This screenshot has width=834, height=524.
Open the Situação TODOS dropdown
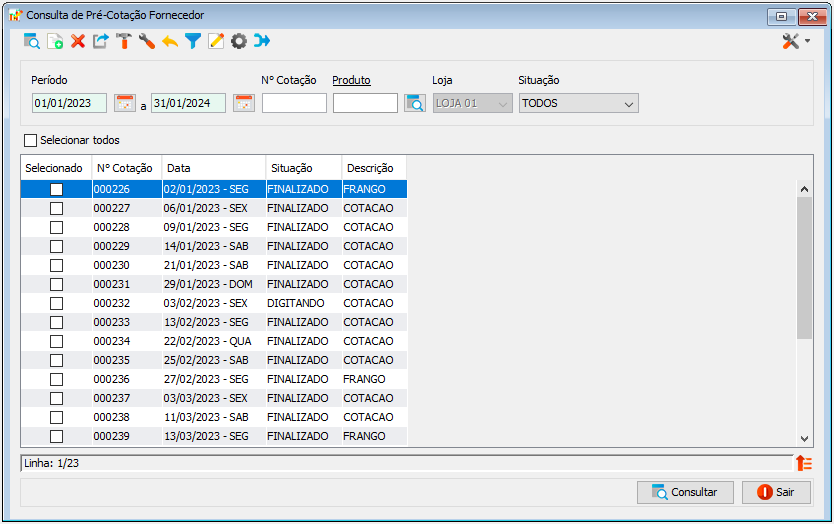point(579,103)
